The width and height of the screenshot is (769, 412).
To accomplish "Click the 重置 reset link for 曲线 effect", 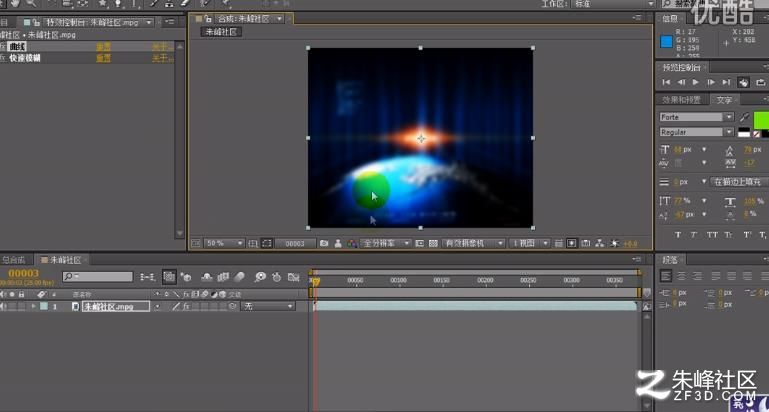I will [x=103, y=47].
